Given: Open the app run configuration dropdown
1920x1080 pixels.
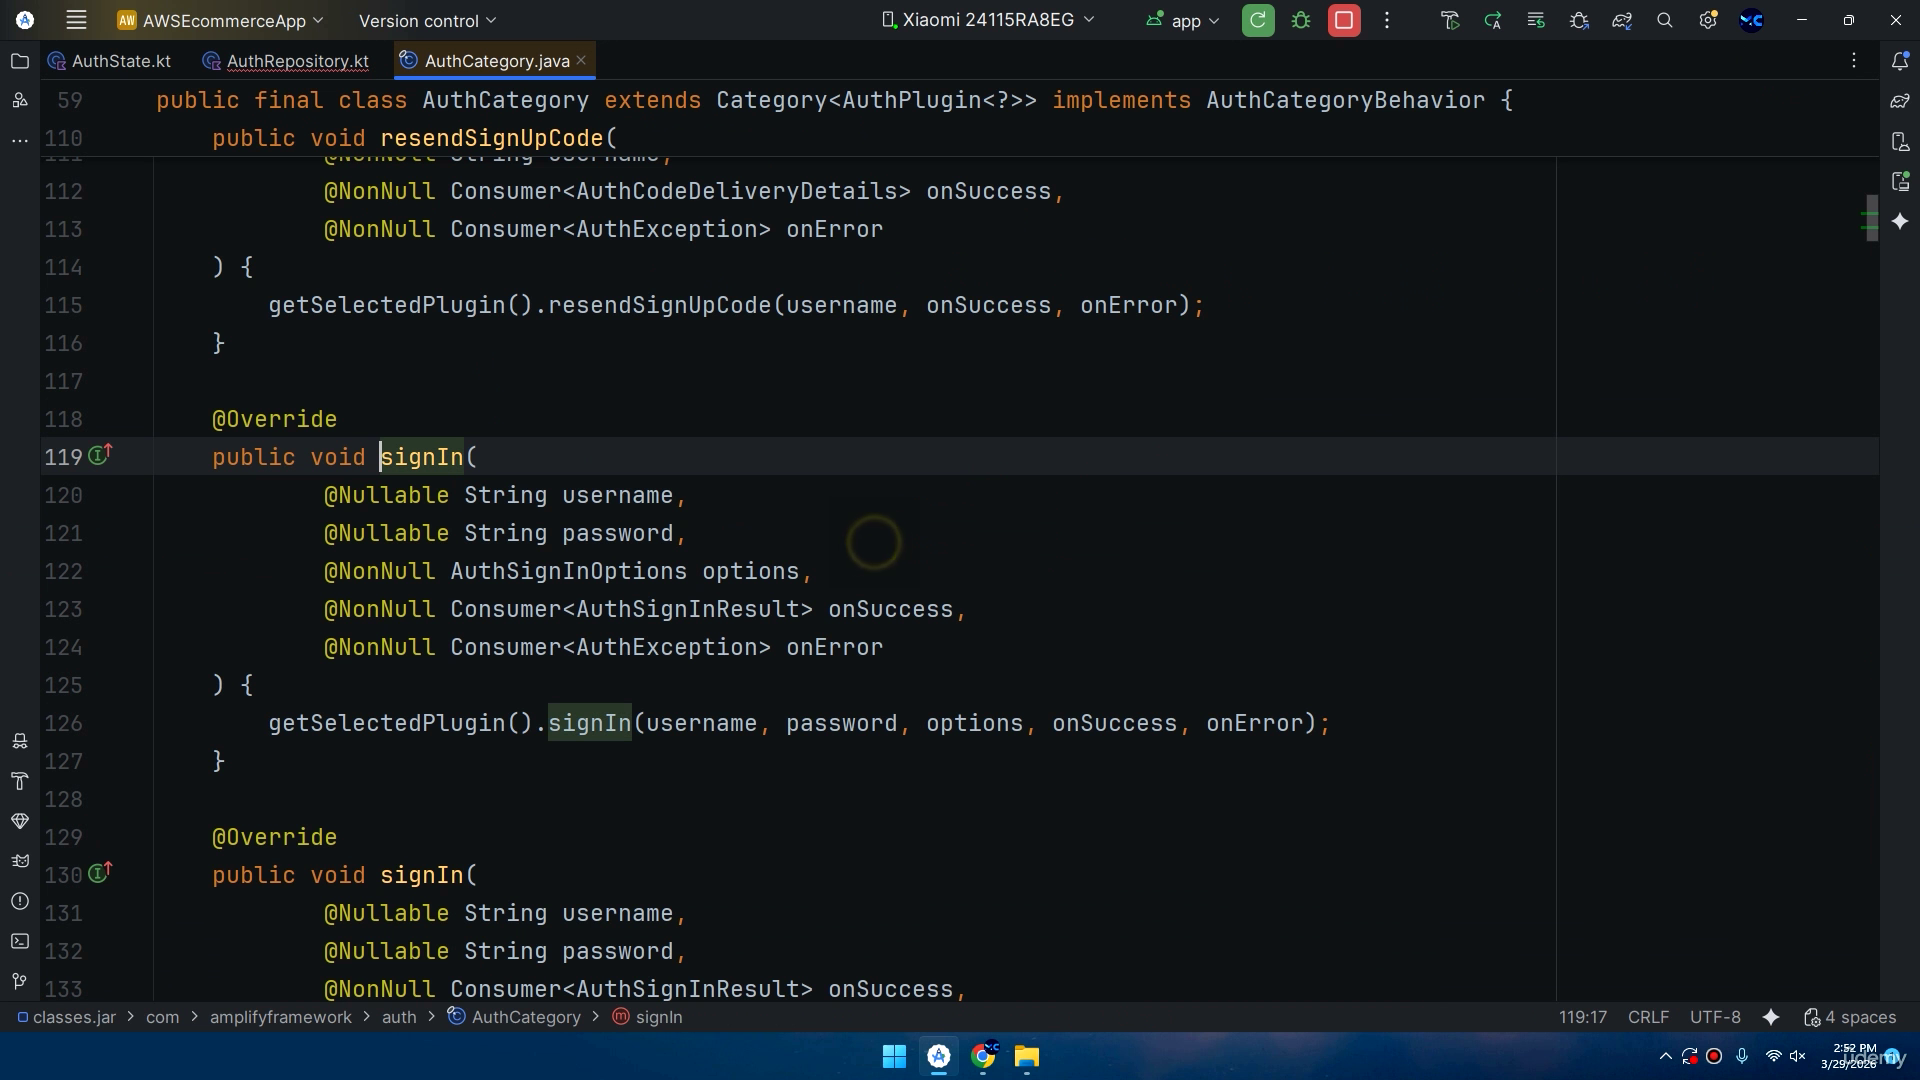Looking at the screenshot, I should click(1183, 20).
